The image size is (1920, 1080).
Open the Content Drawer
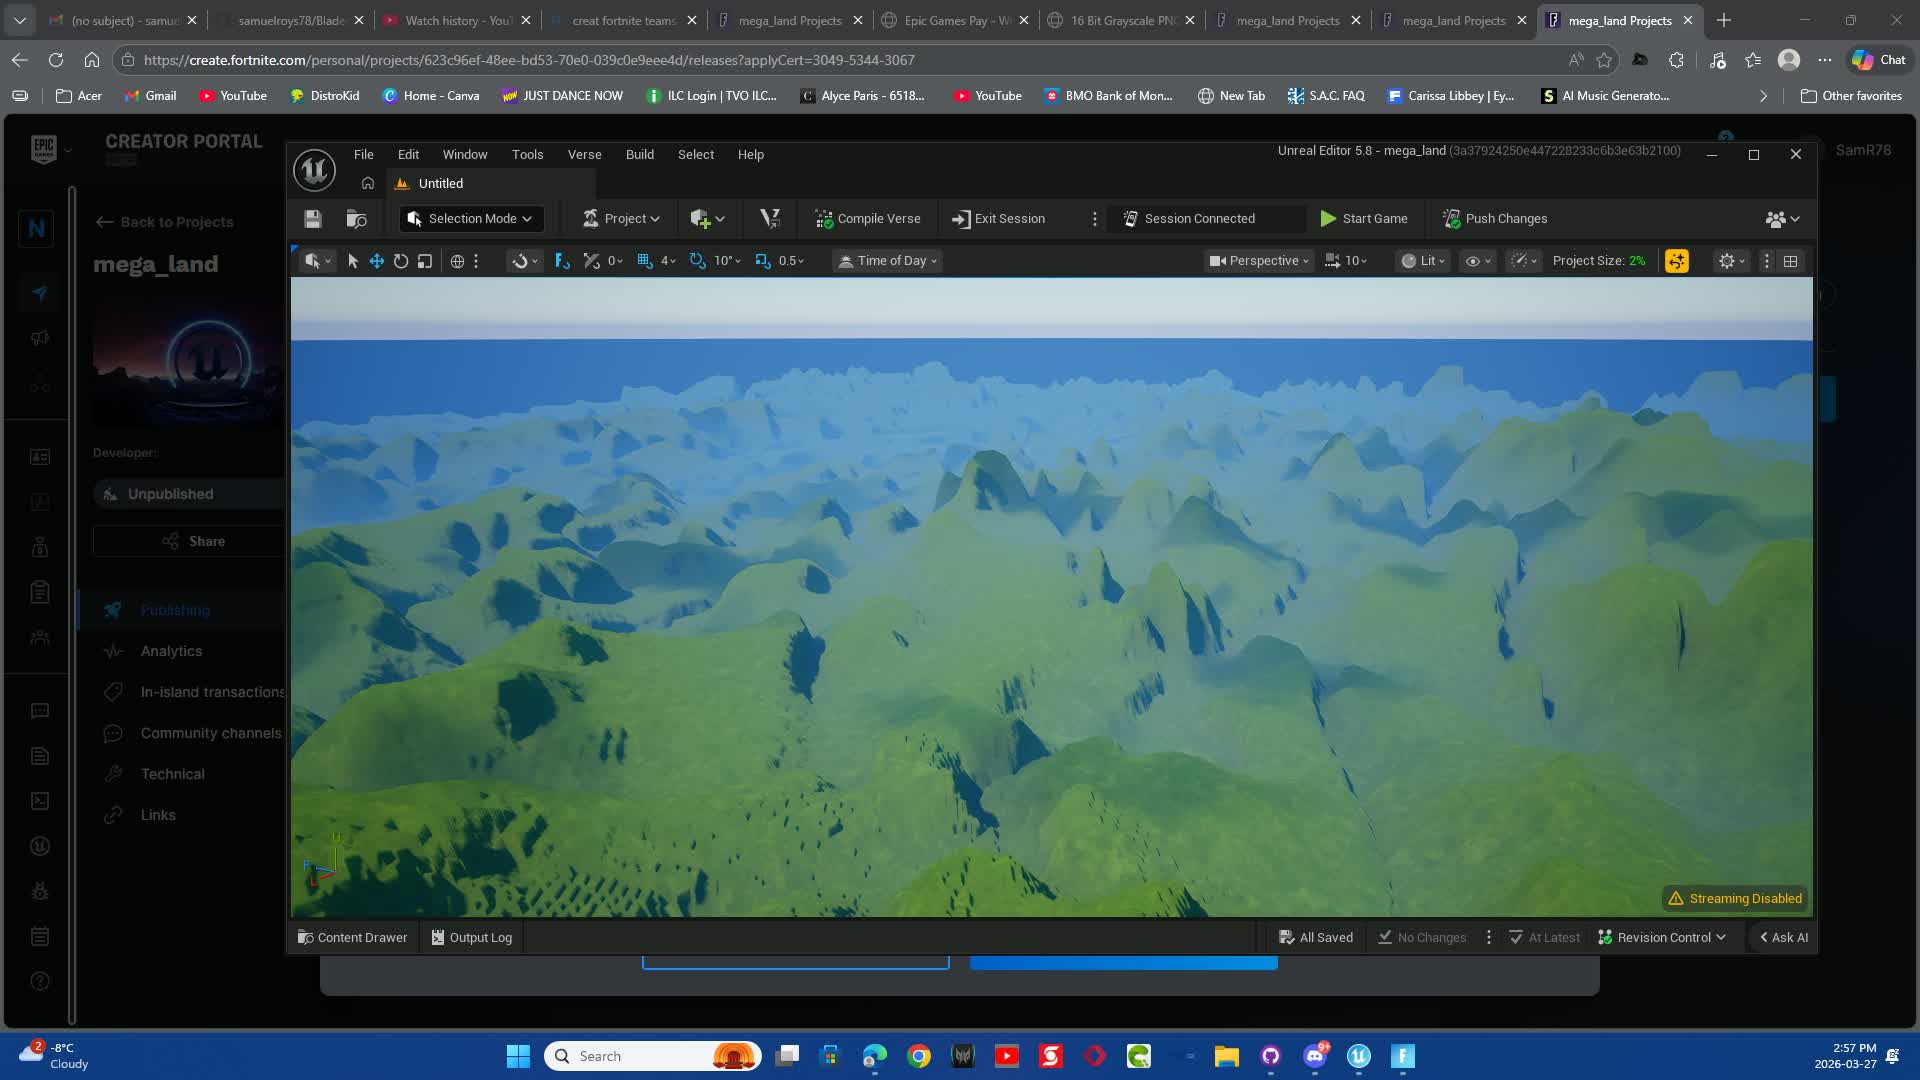point(353,938)
